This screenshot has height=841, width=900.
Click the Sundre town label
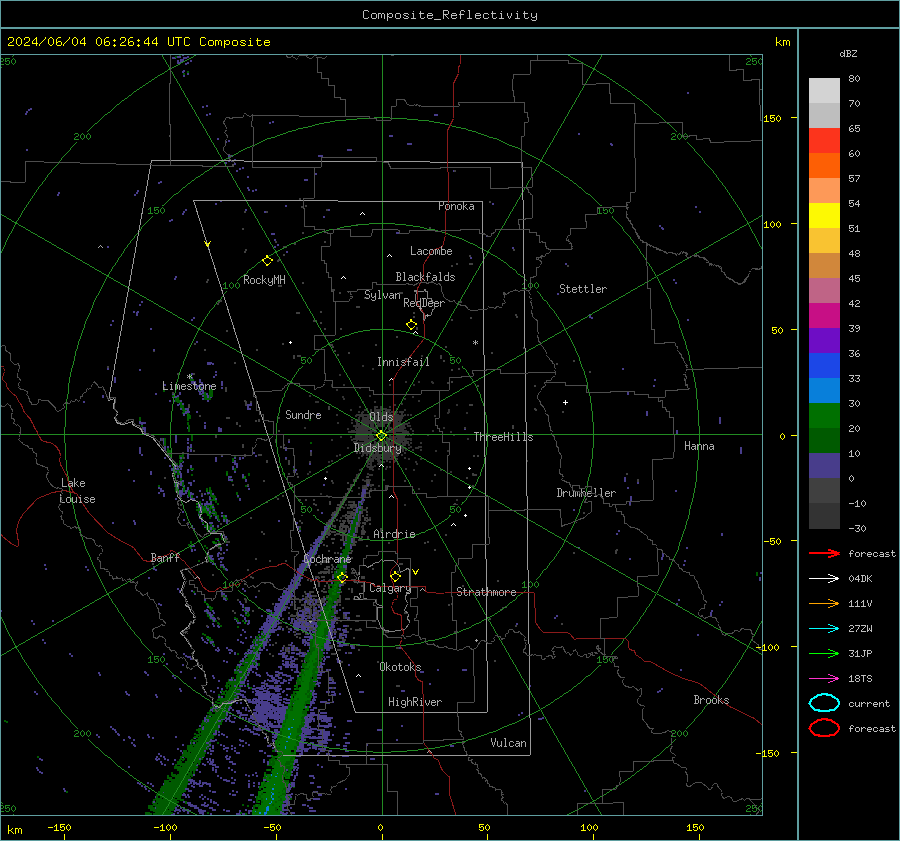303,414
